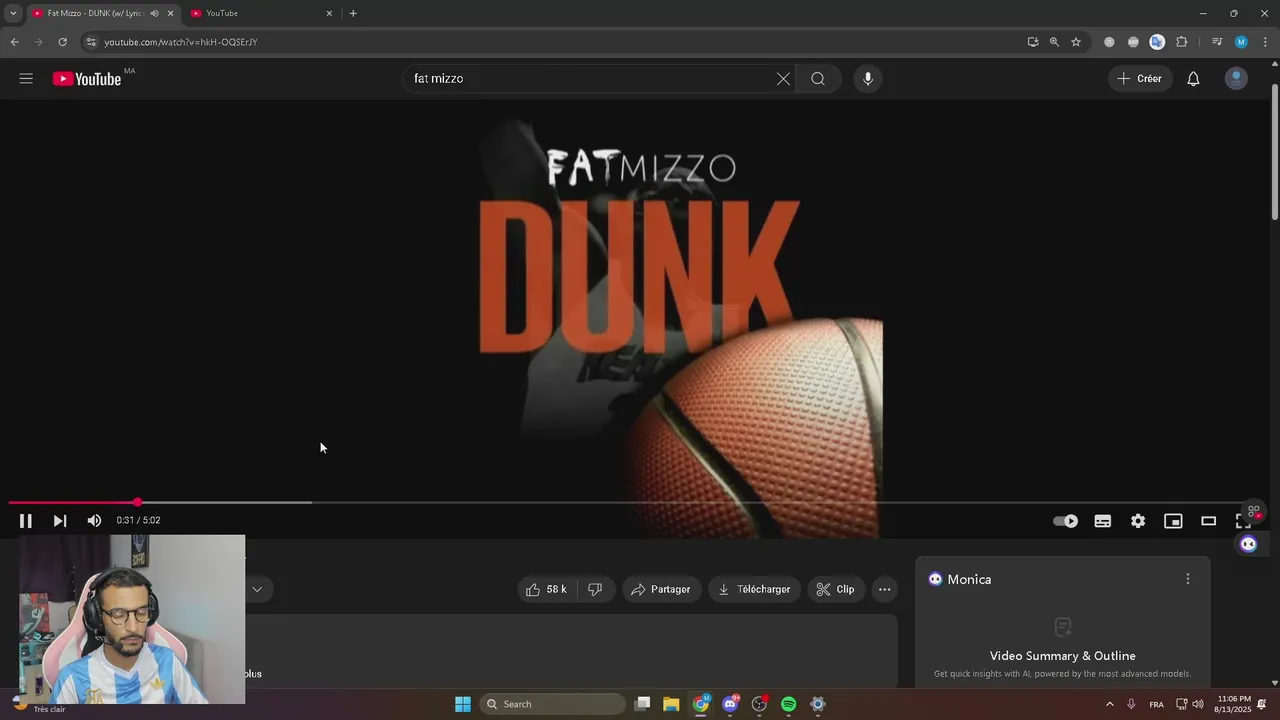Open File Explorer from the taskbar
This screenshot has height=720, width=1280.
[x=671, y=704]
